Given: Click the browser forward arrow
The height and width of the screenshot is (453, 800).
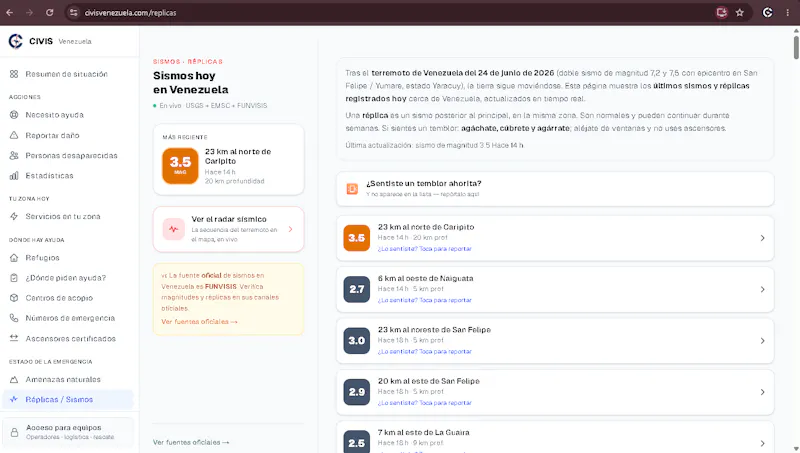Looking at the screenshot, I should coord(29,13).
